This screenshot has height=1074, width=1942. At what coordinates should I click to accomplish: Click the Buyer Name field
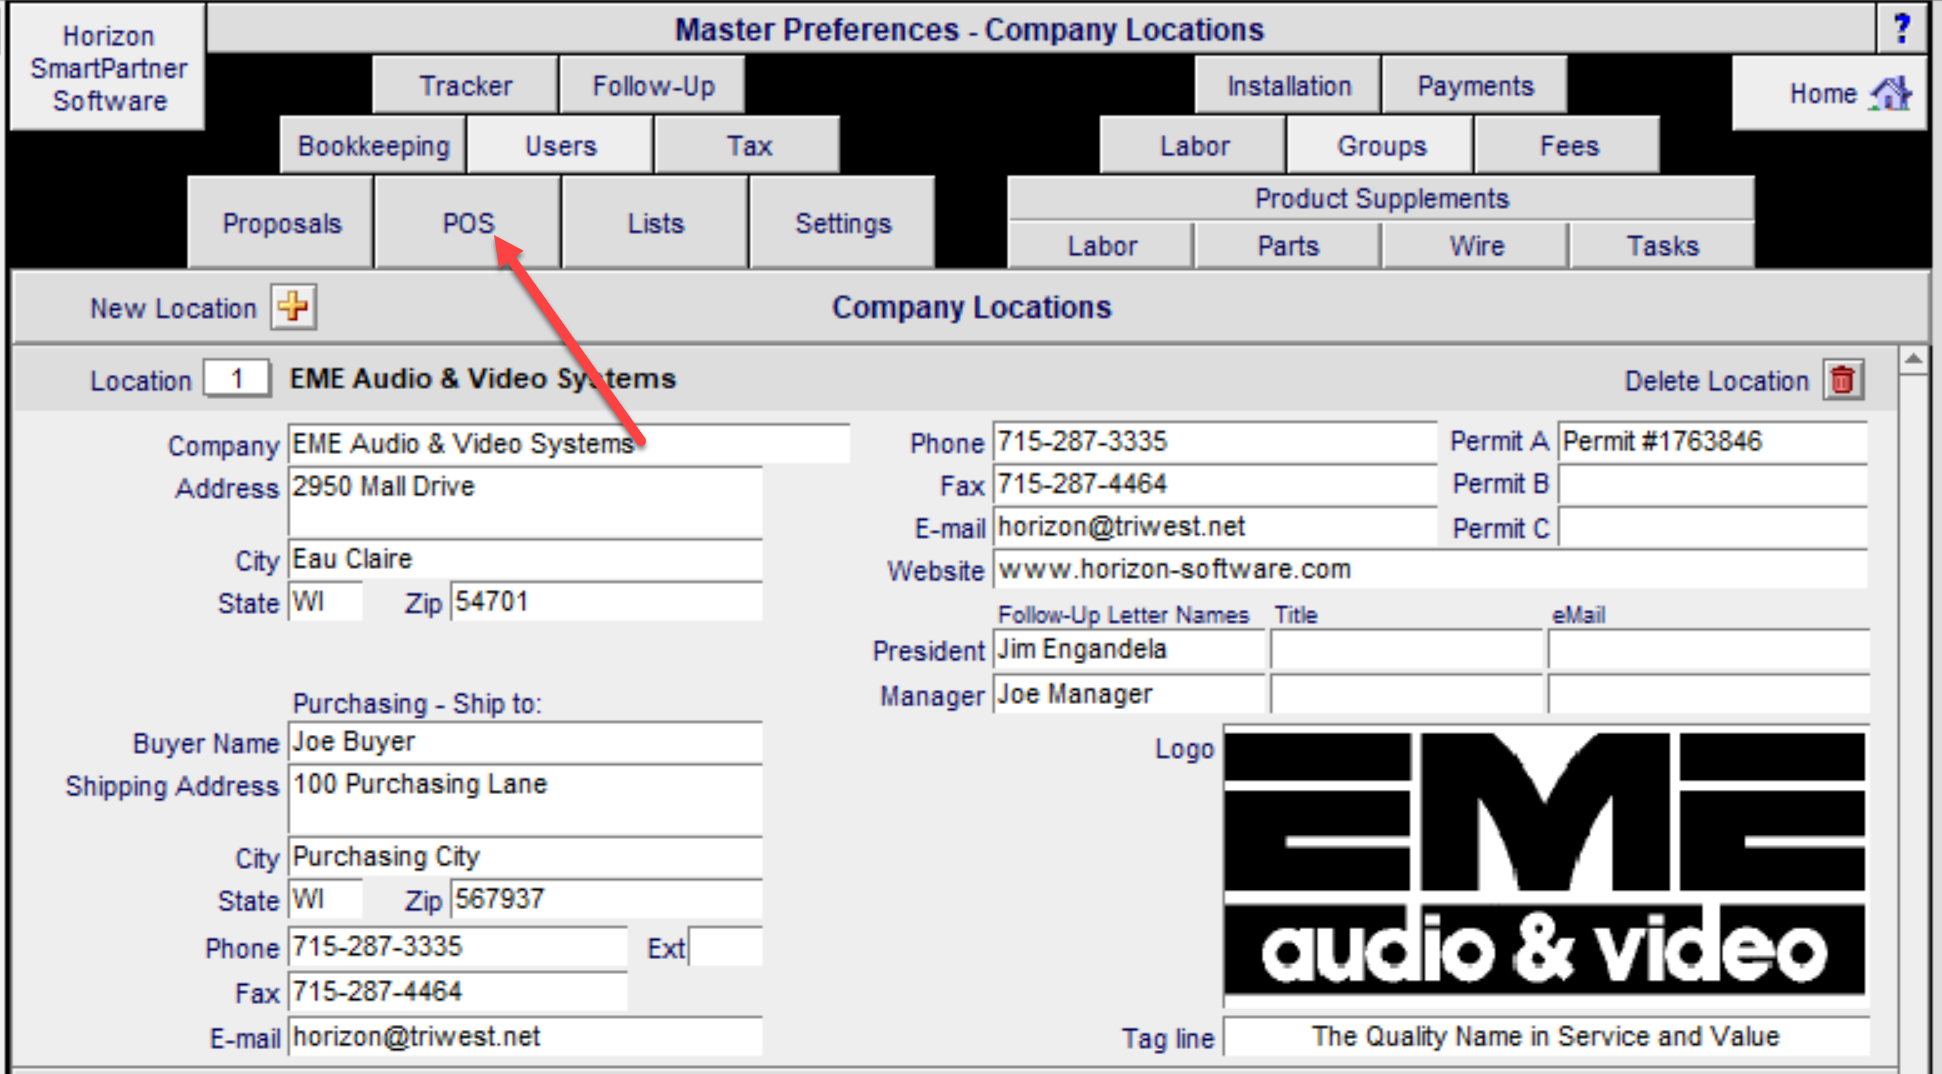[x=525, y=743]
